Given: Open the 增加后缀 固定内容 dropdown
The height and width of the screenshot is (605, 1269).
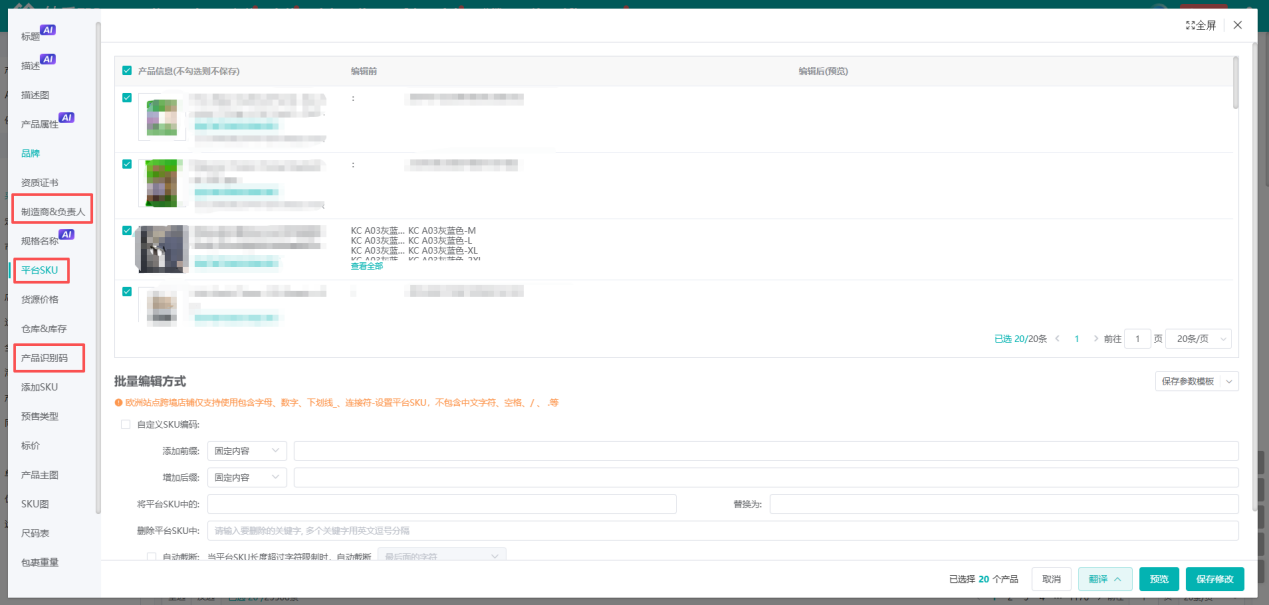Looking at the screenshot, I should click(247, 478).
